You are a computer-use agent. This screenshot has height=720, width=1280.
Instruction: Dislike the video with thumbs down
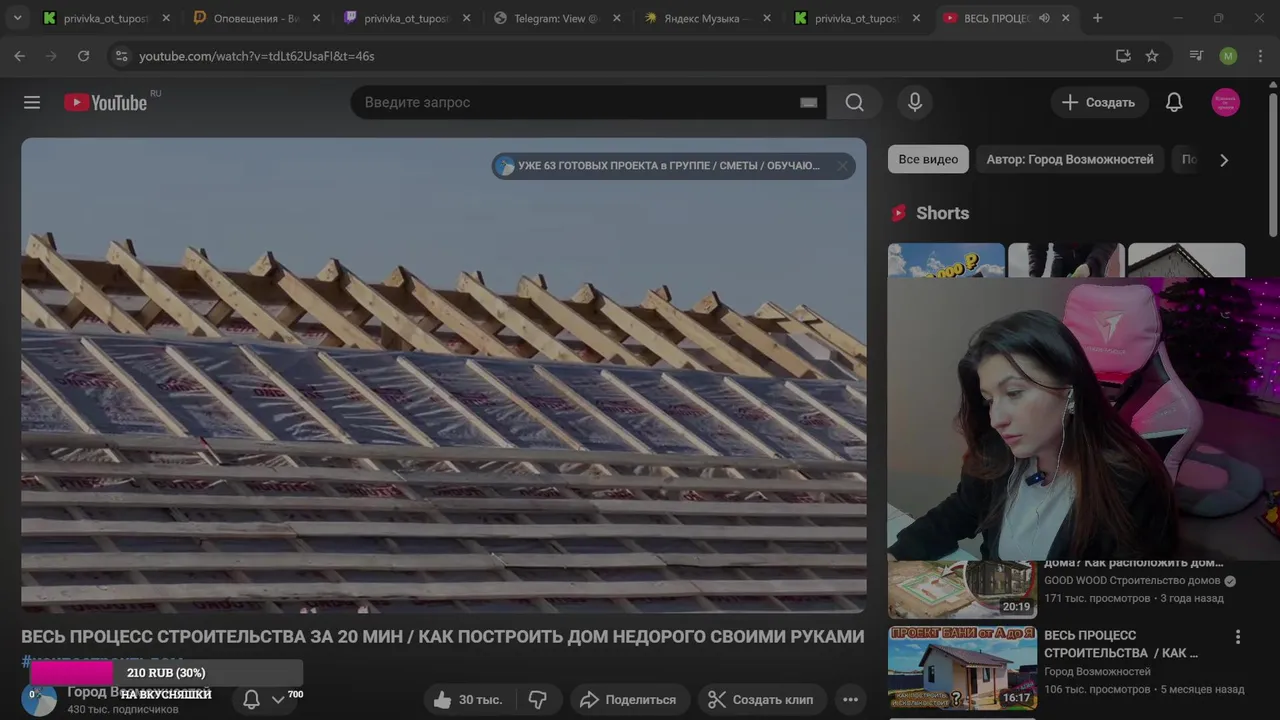[537, 700]
